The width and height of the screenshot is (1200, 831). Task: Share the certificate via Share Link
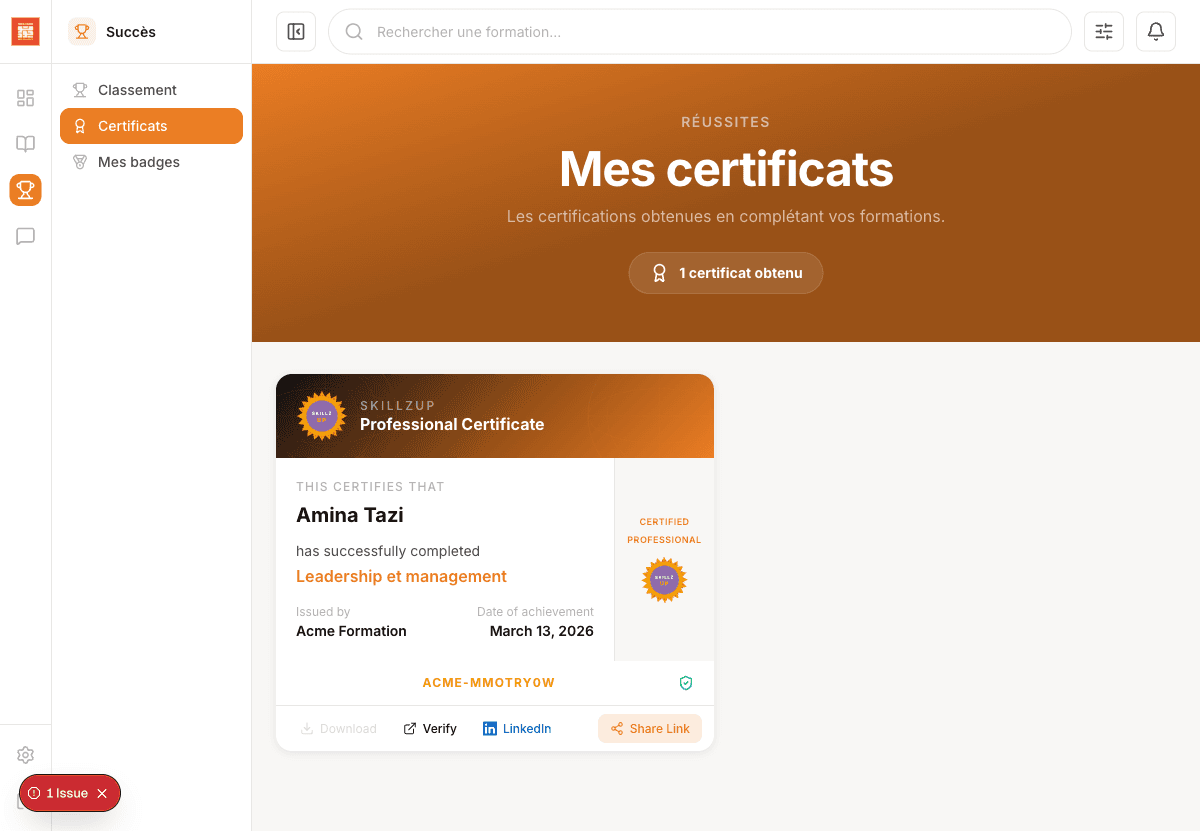[650, 728]
